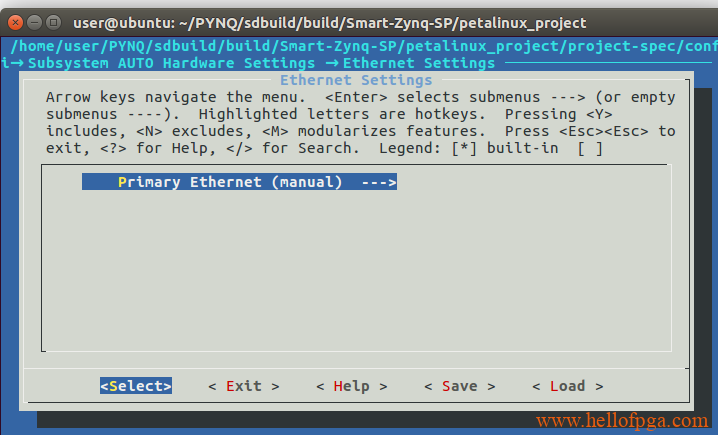Click the empty menu list area
Image resolution: width=718 pixels, height=435 pixels.
point(356,270)
